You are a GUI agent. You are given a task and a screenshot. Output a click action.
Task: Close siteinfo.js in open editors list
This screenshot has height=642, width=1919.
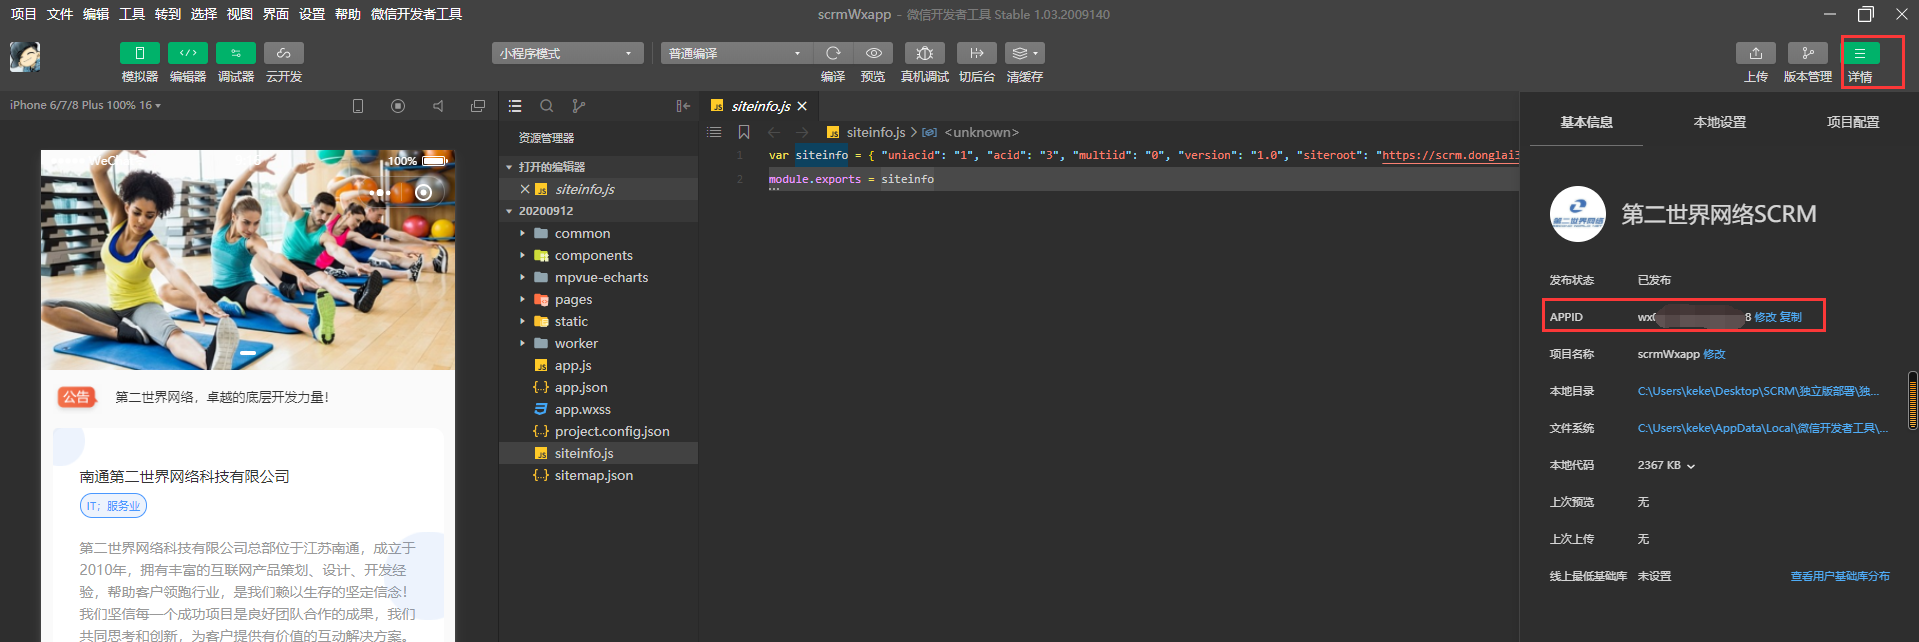(525, 189)
